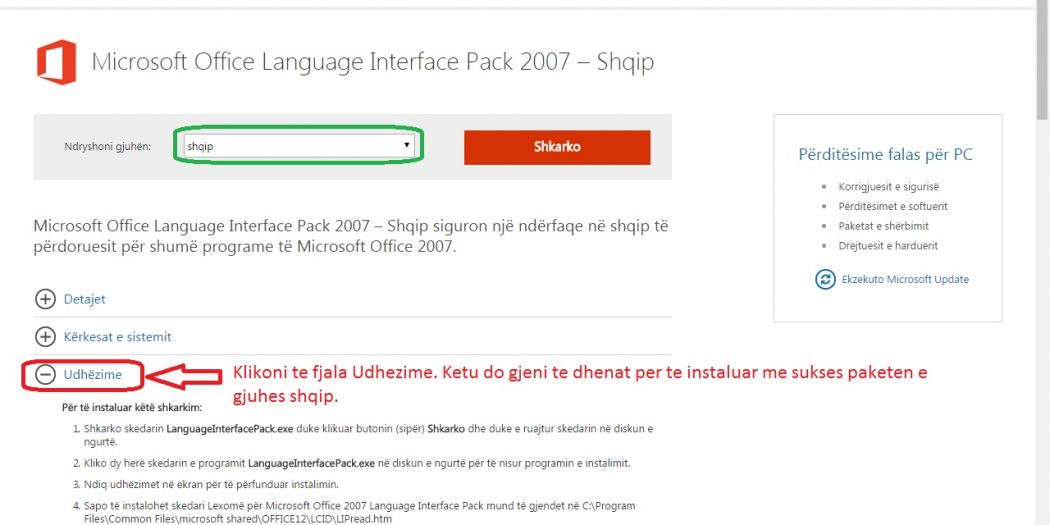1050x525 pixels.
Task: Click the plus icon beside Detajet
Action: [x=45, y=299]
